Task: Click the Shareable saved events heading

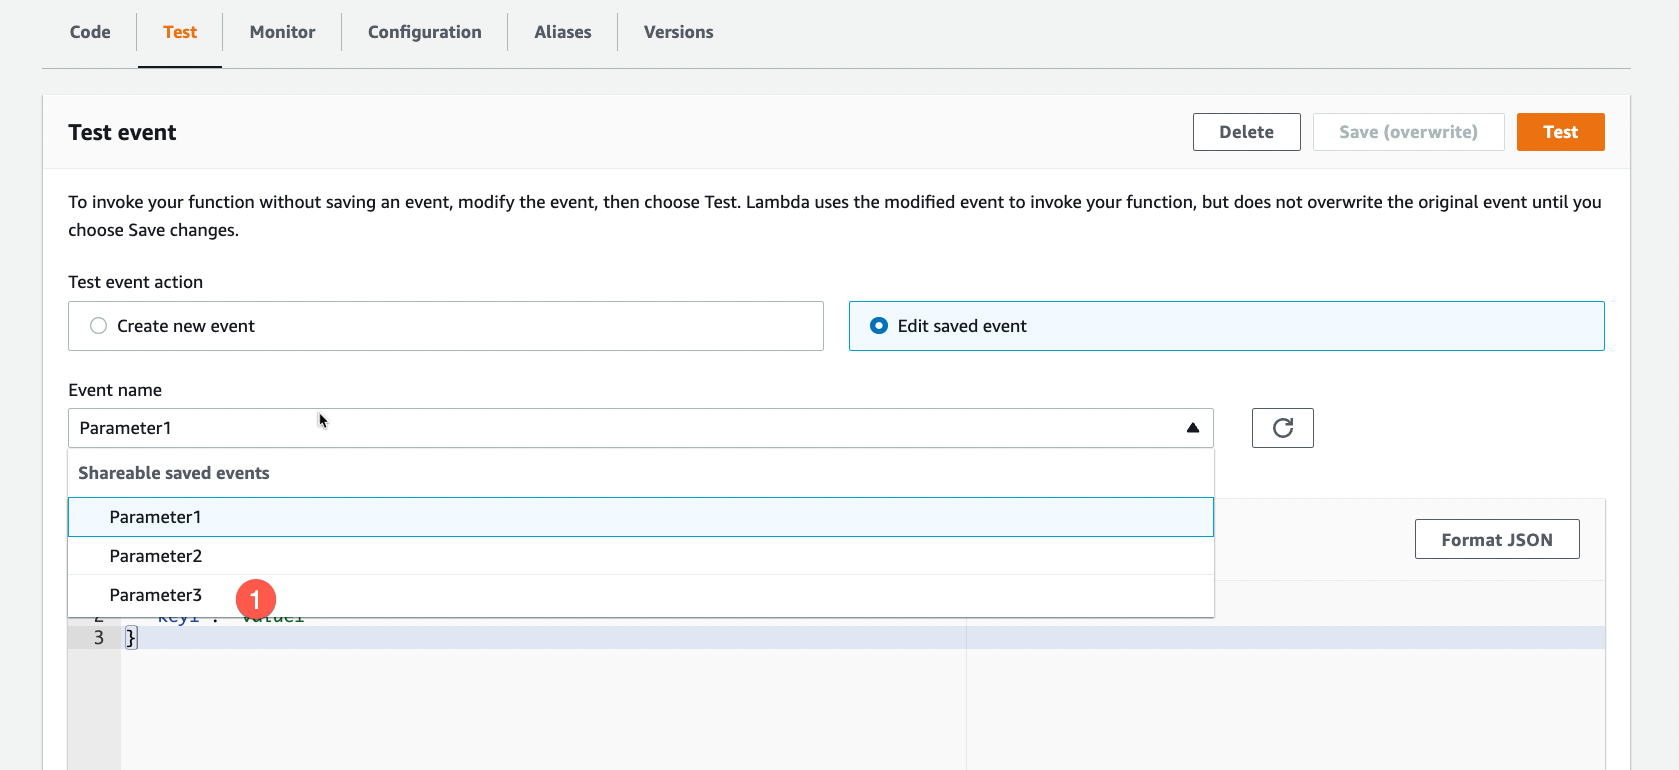Action: click(x=174, y=473)
